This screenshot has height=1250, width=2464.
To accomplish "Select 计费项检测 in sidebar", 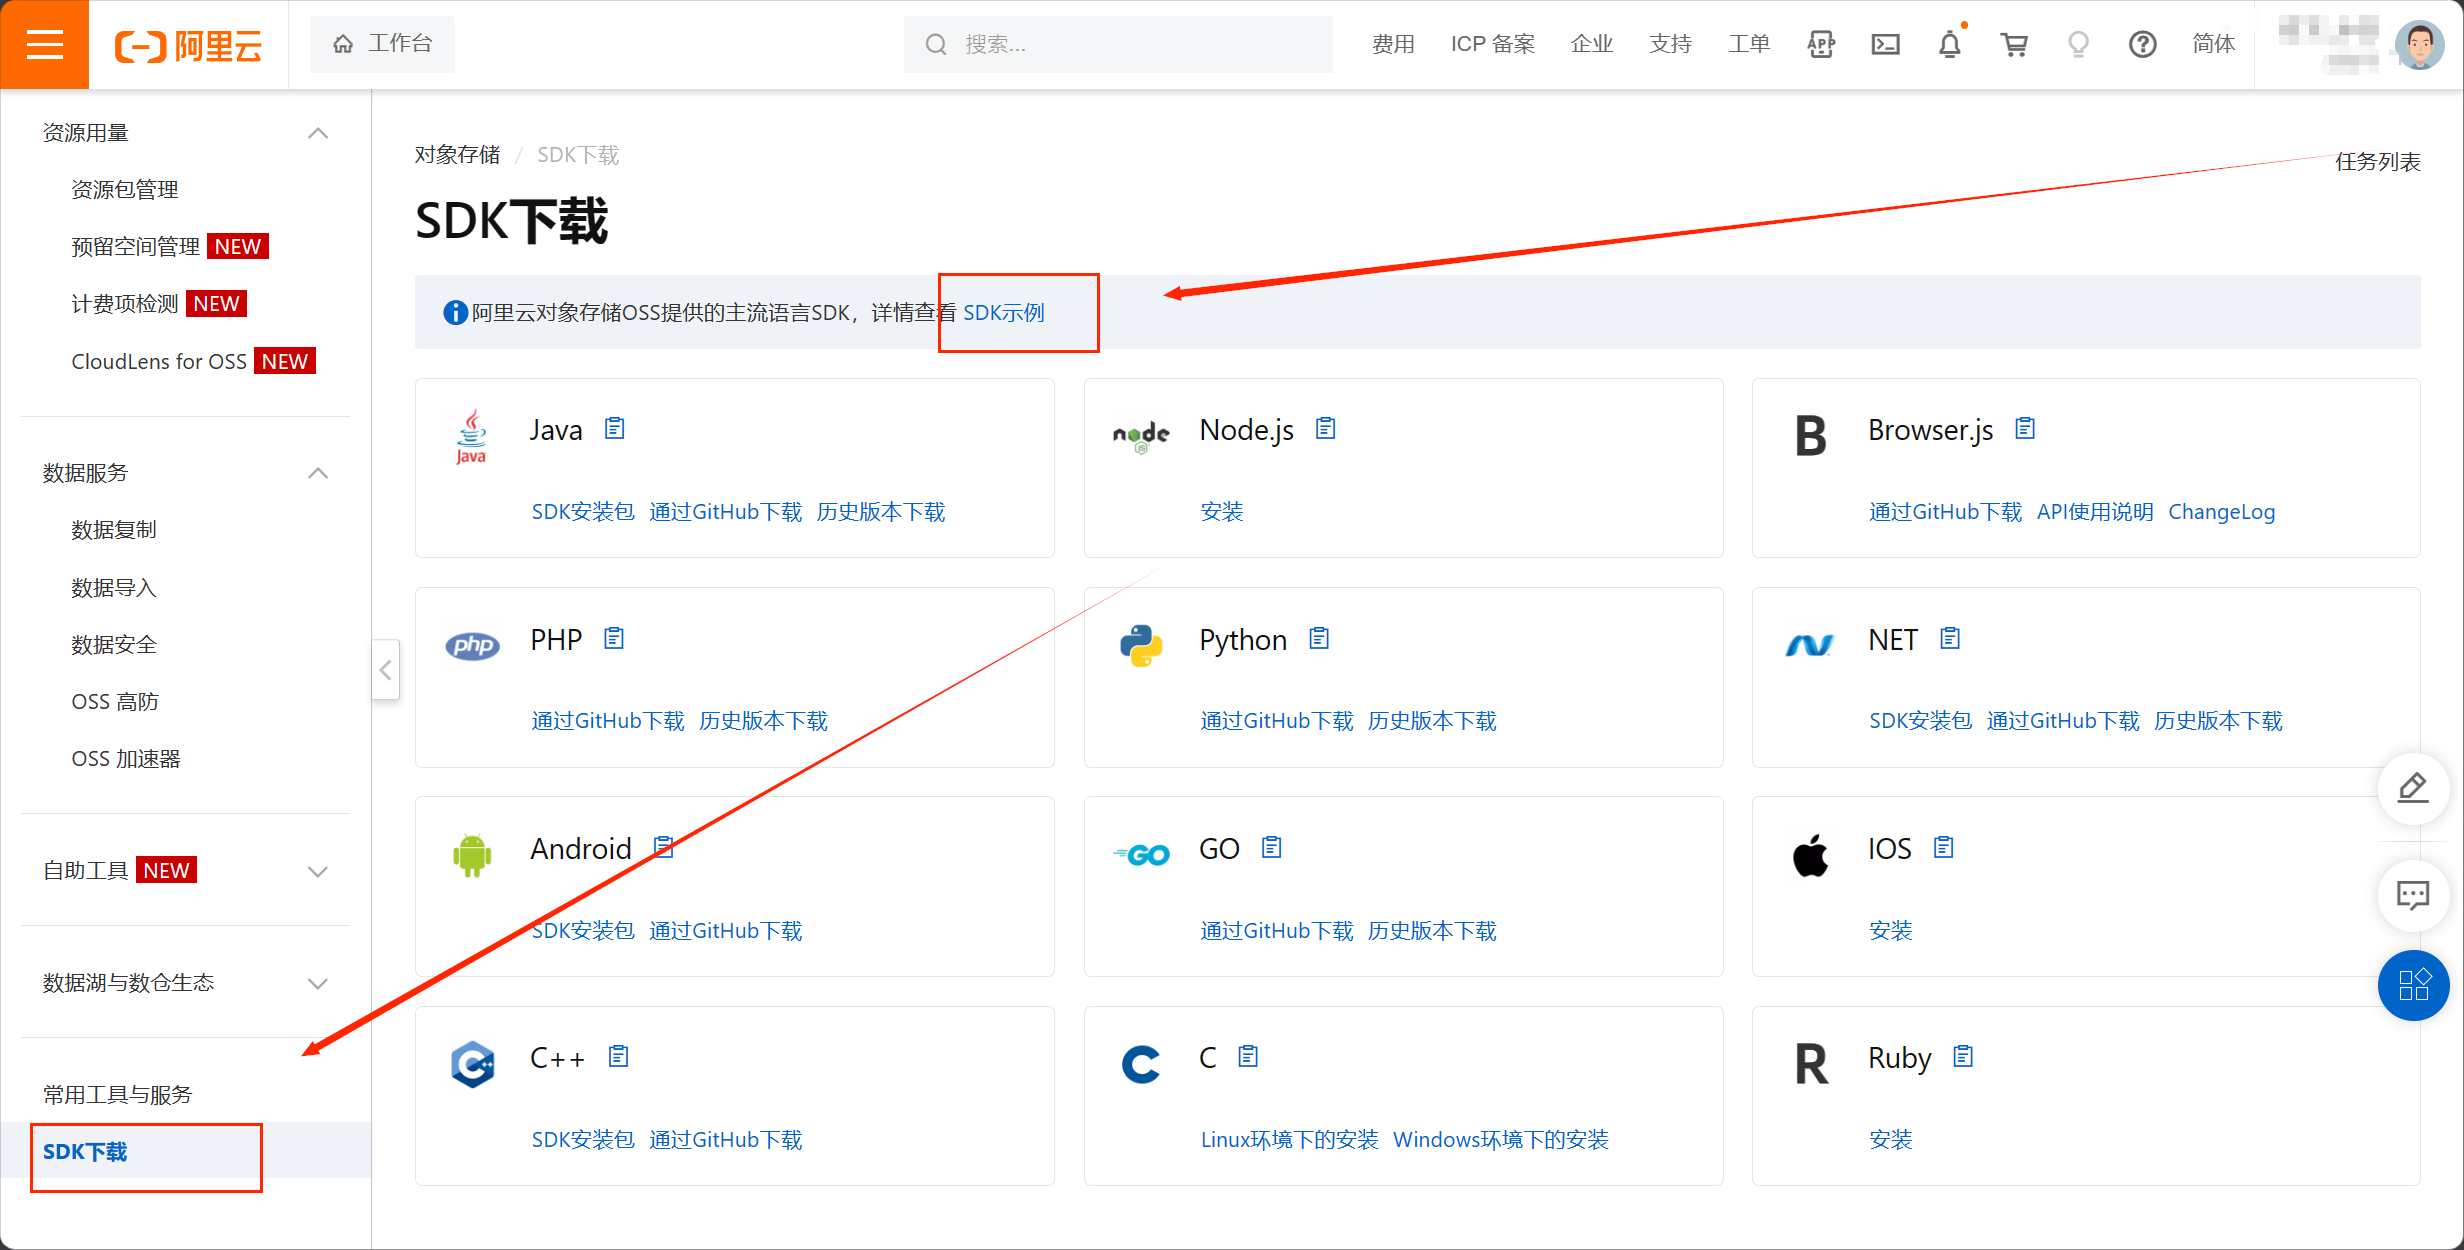I will (125, 303).
